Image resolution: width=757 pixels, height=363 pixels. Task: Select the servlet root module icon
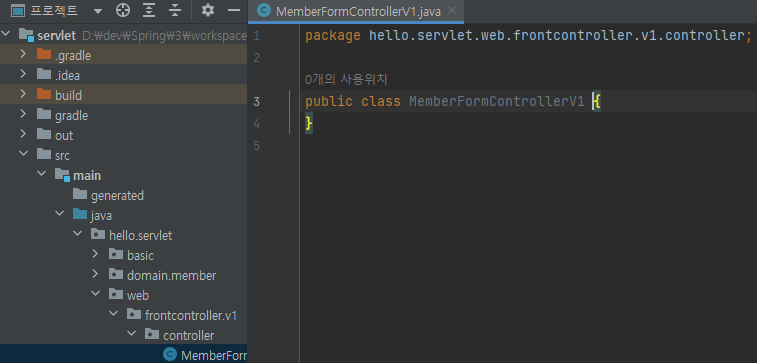click(26, 35)
